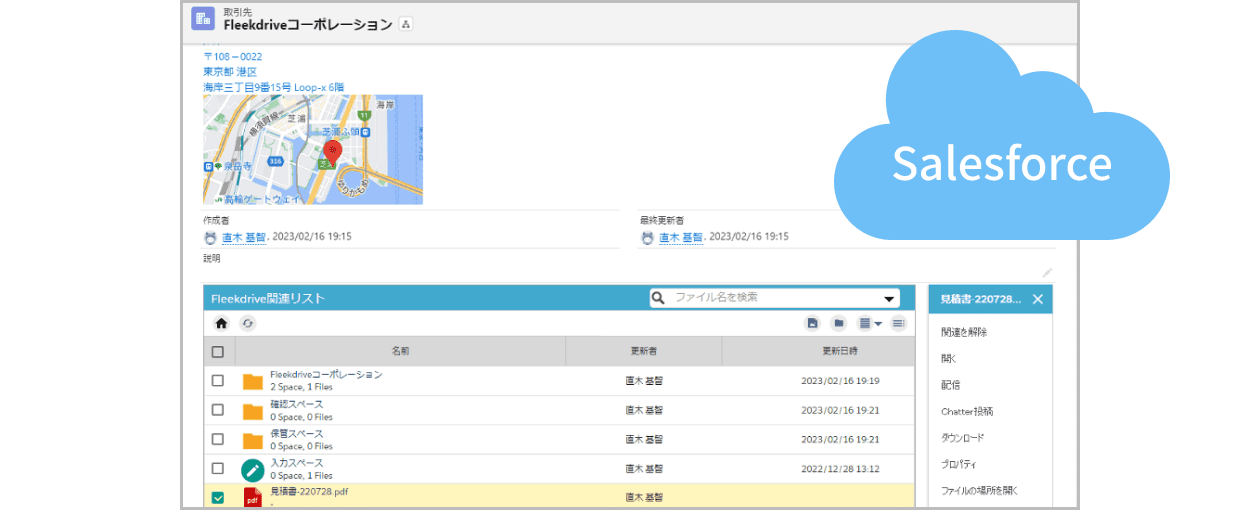The height and width of the screenshot is (510, 1260).
Task: Click the folder icon of Fleekdriveコーポレーション row
Action: tap(253, 381)
